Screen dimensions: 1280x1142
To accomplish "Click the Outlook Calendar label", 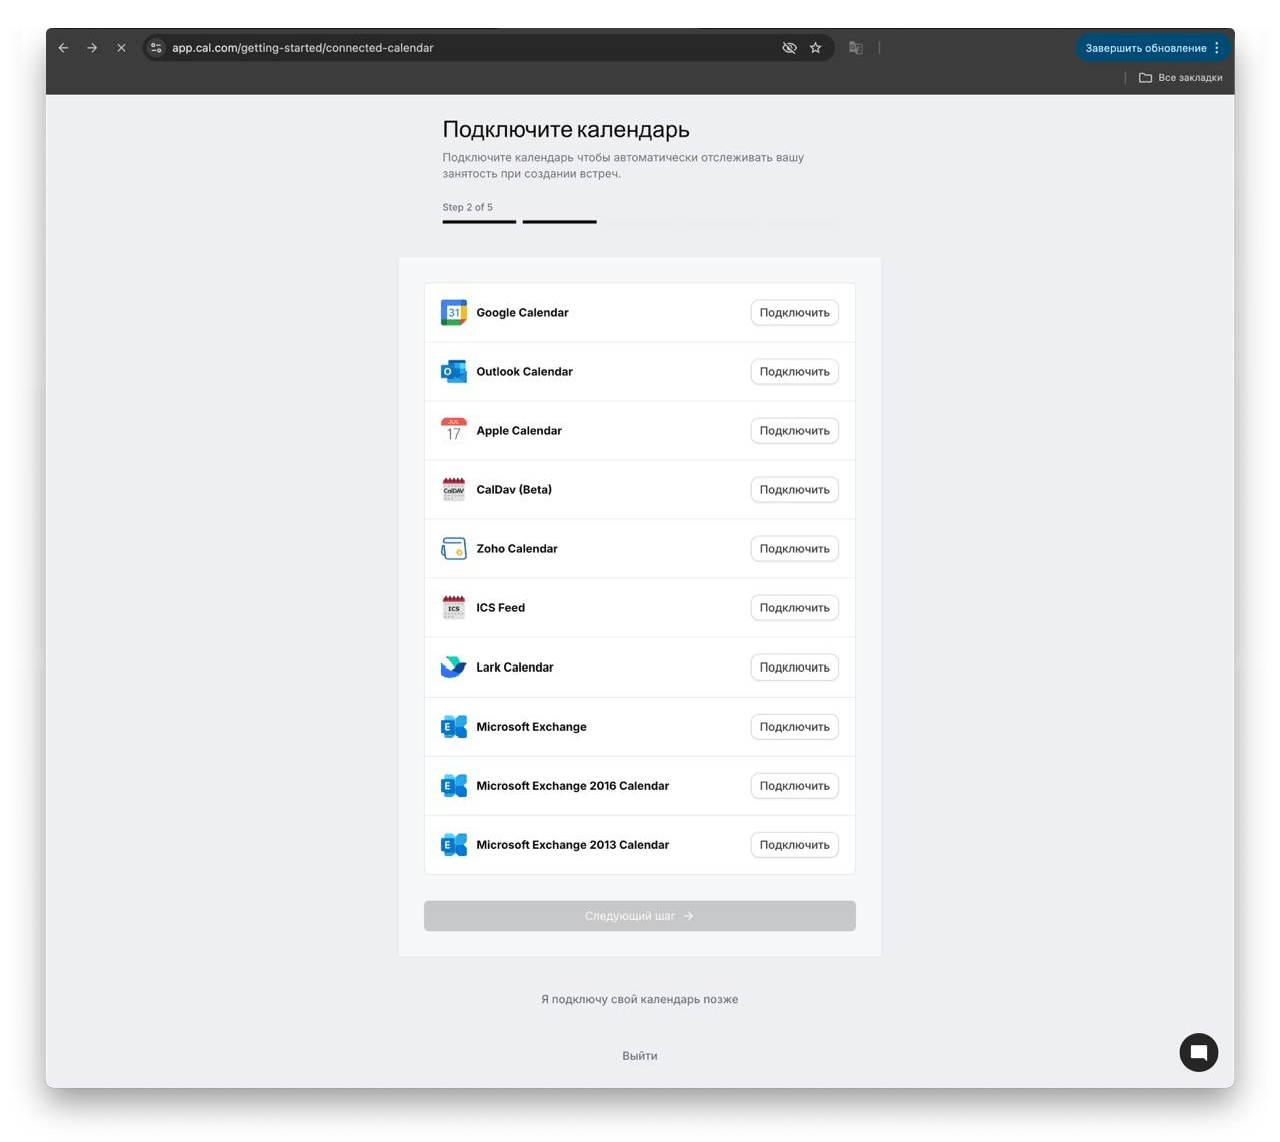I will [524, 372].
